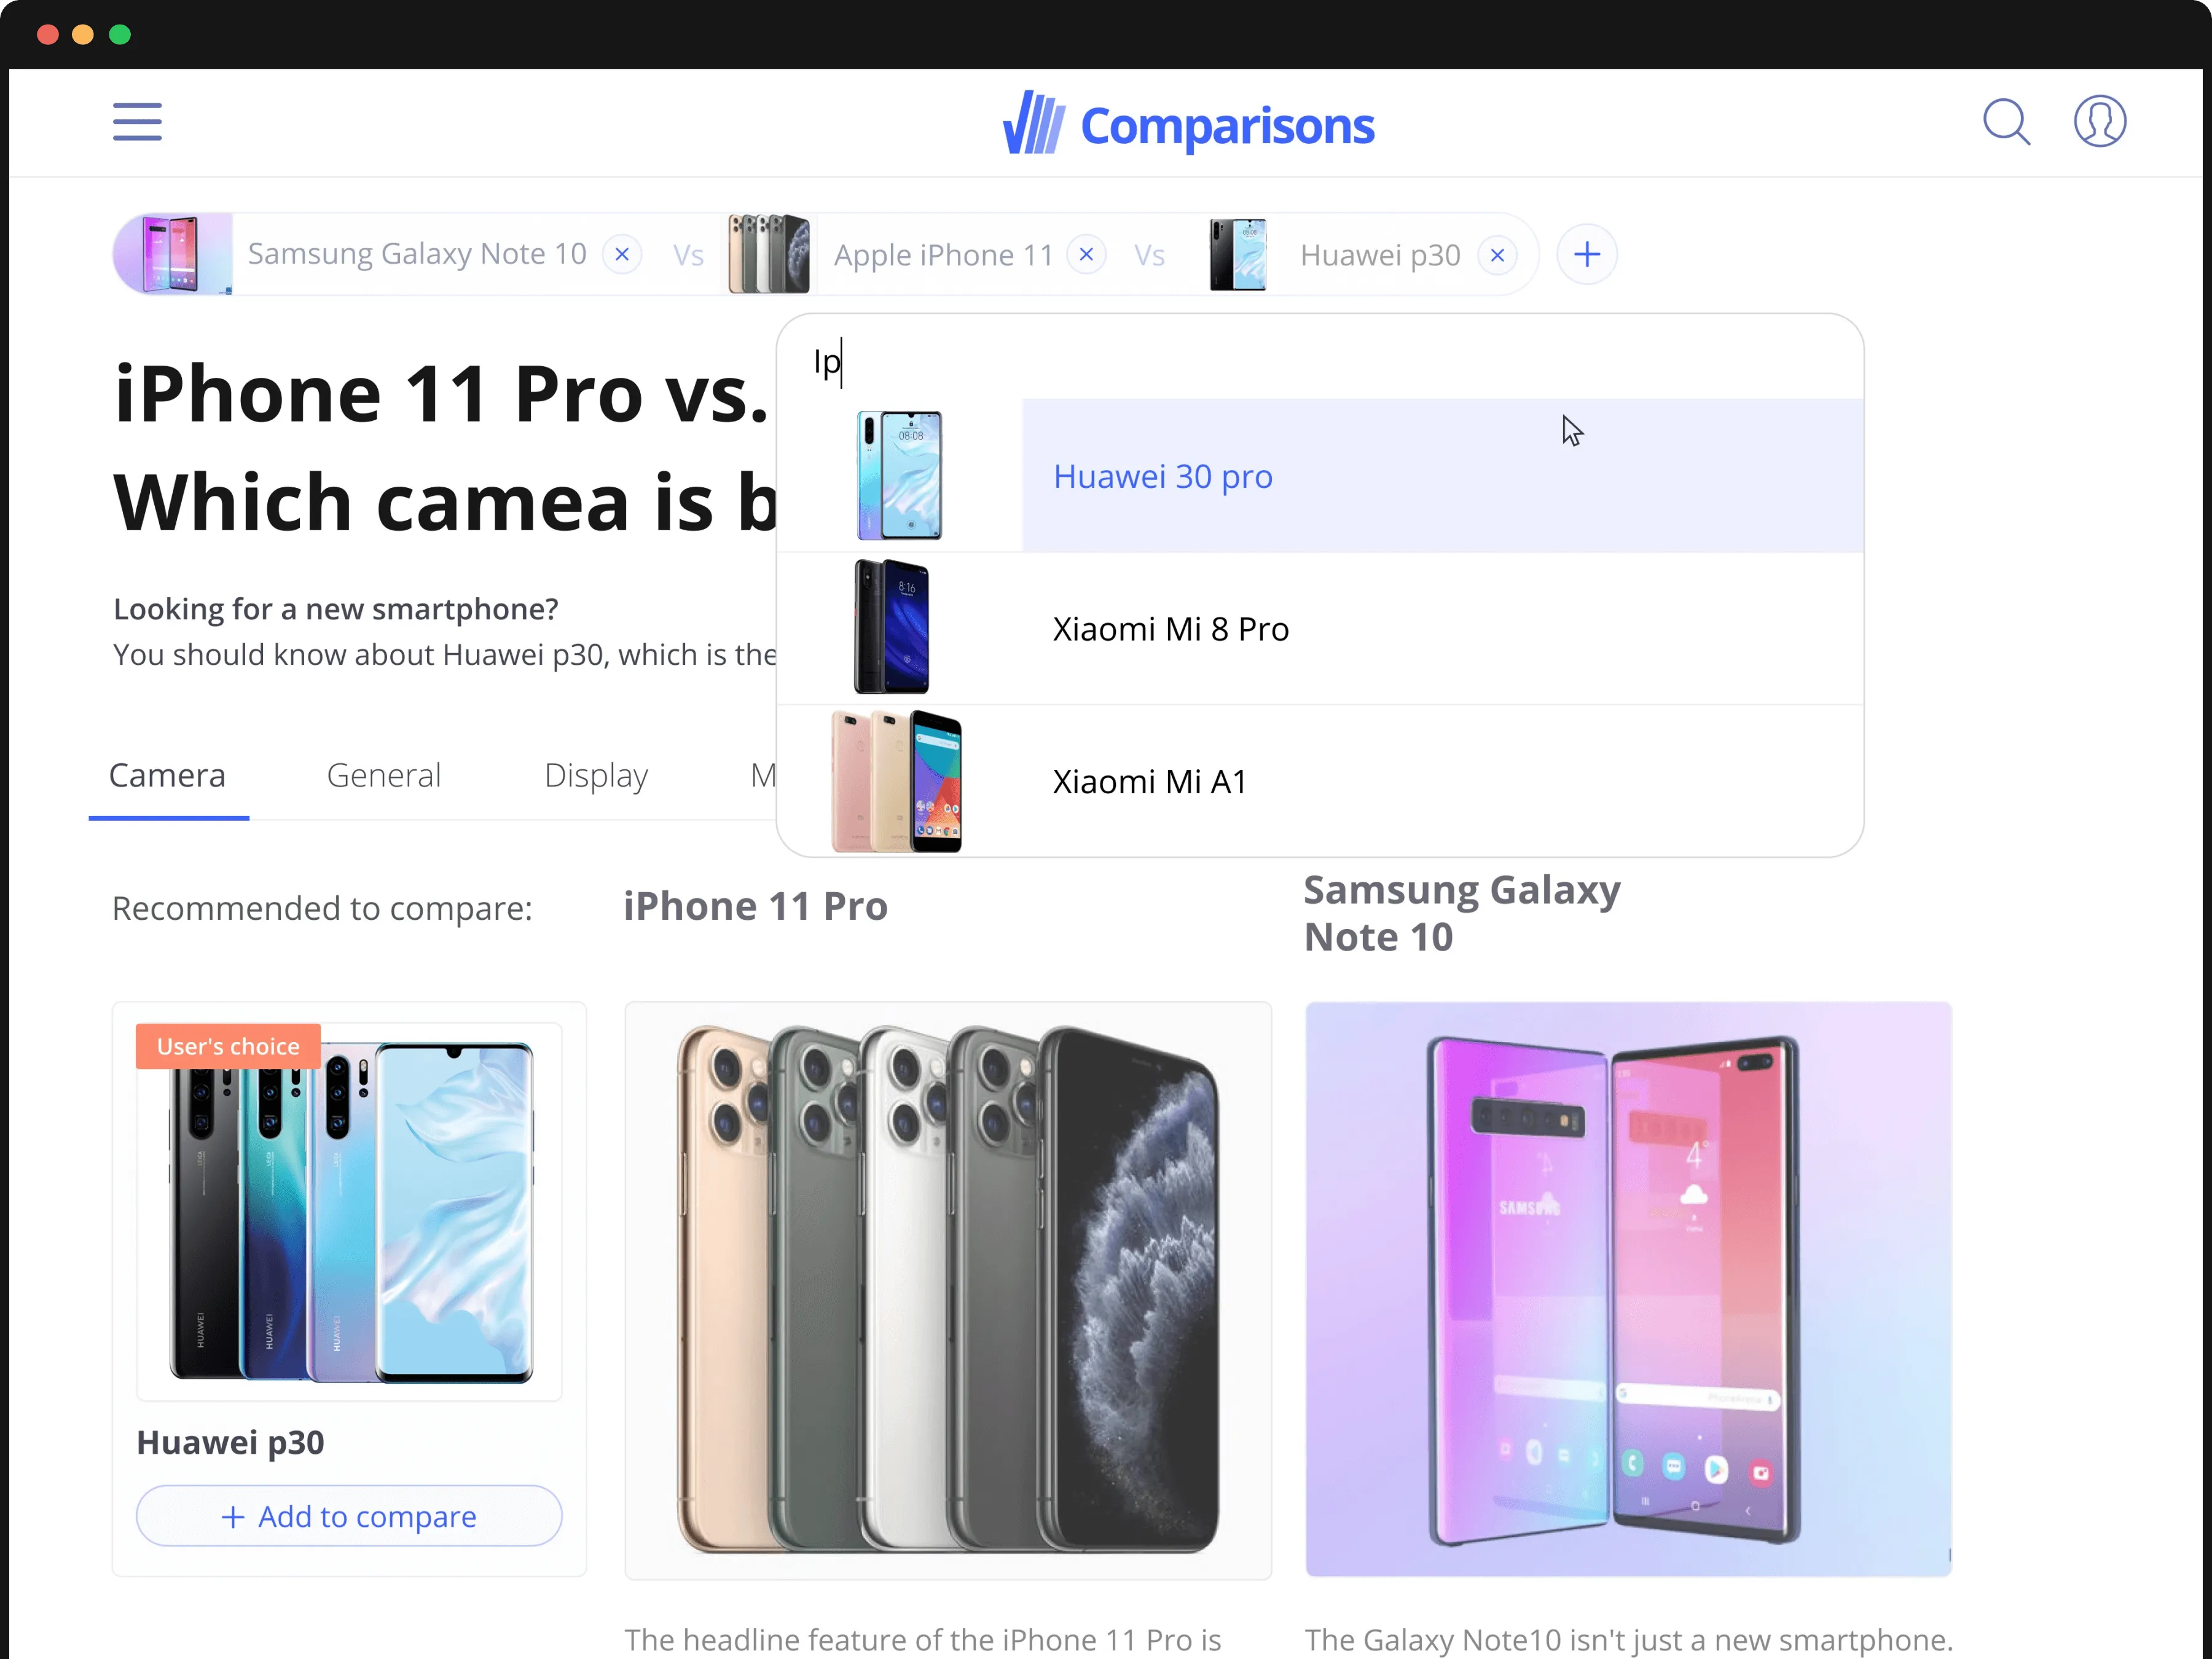Click the Huawei 30 pro suggestion thumbnail

[x=899, y=475]
